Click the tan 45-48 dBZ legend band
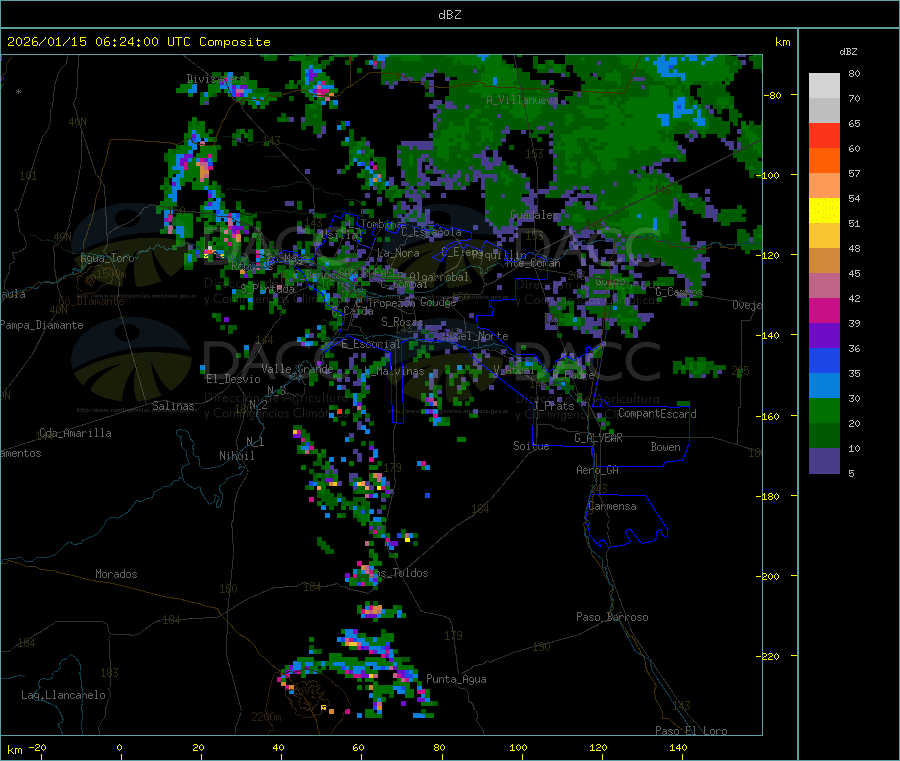This screenshot has width=900, height=761. pyautogui.click(x=824, y=261)
